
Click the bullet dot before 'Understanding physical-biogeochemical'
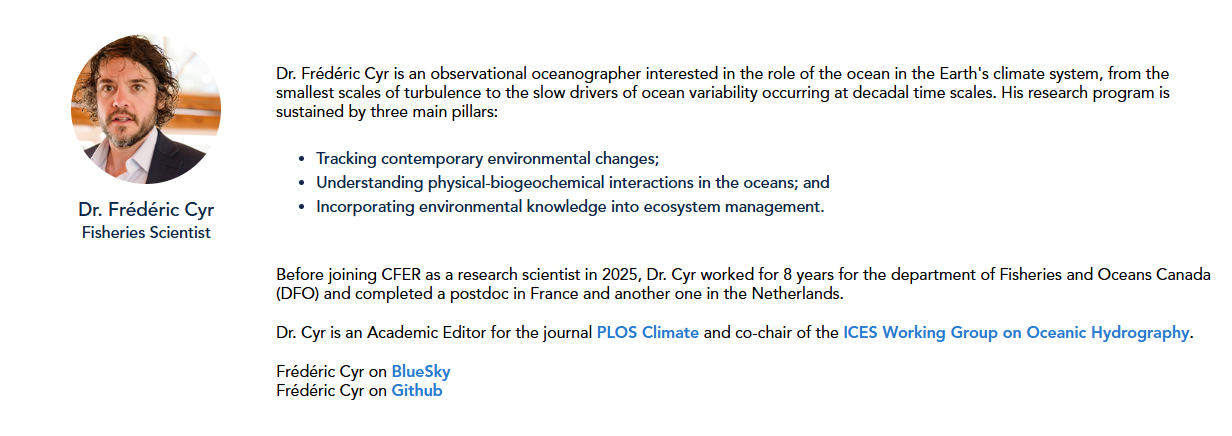tap(302, 184)
